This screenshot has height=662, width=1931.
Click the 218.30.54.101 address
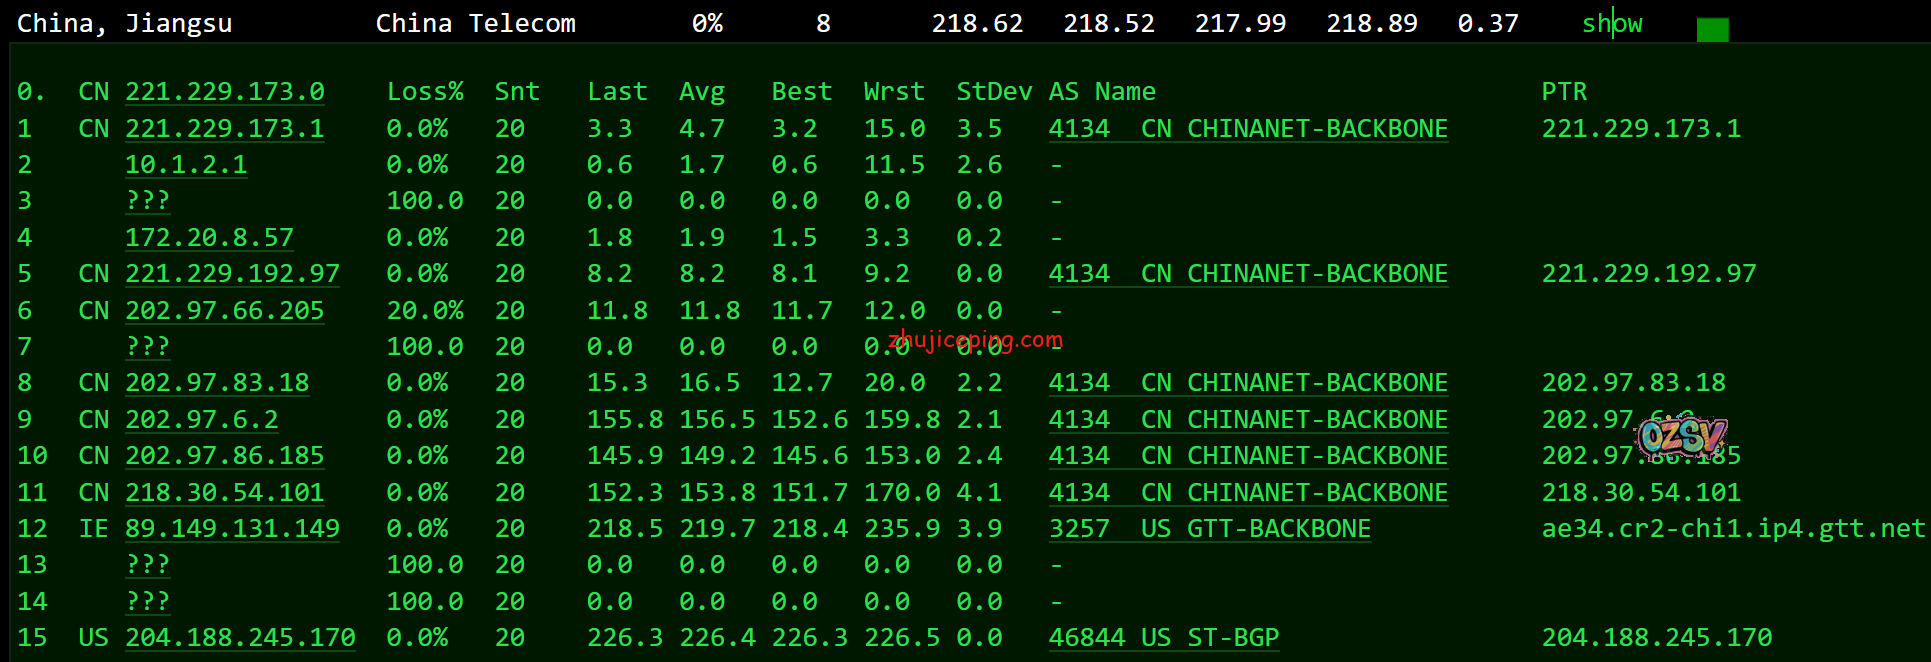tap(224, 493)
